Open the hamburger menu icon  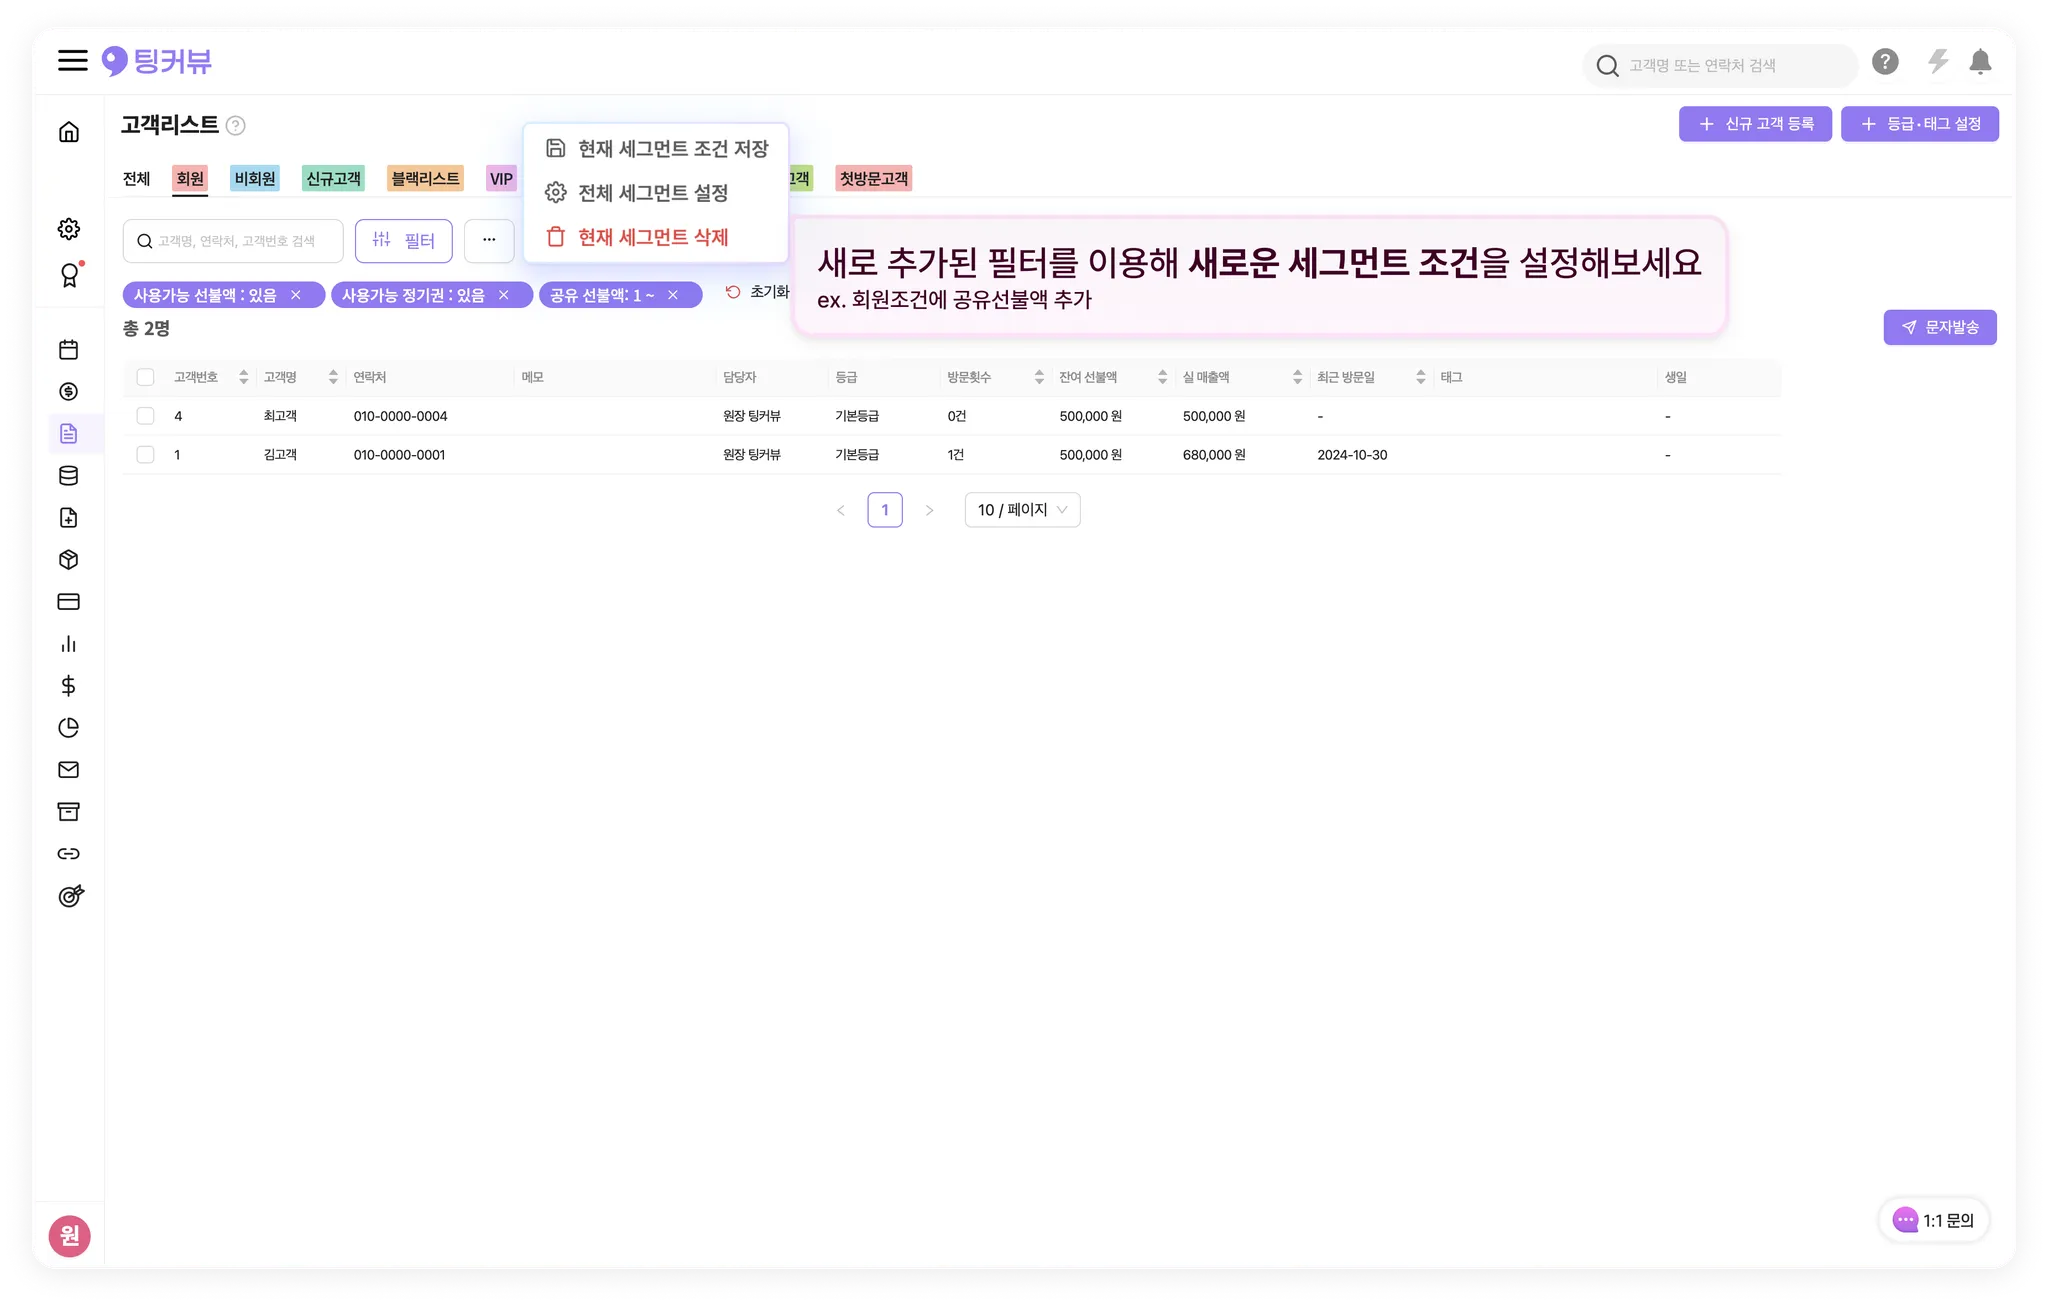(x=72, y=61)
